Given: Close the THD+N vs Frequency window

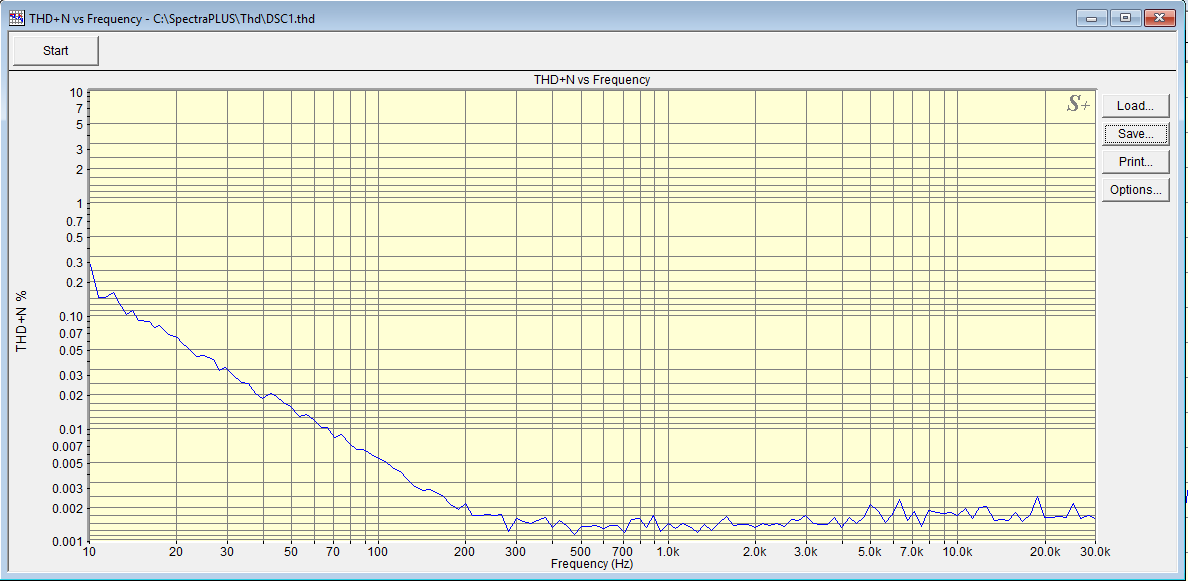Looking at the screenshot, I should [1160, 18].
